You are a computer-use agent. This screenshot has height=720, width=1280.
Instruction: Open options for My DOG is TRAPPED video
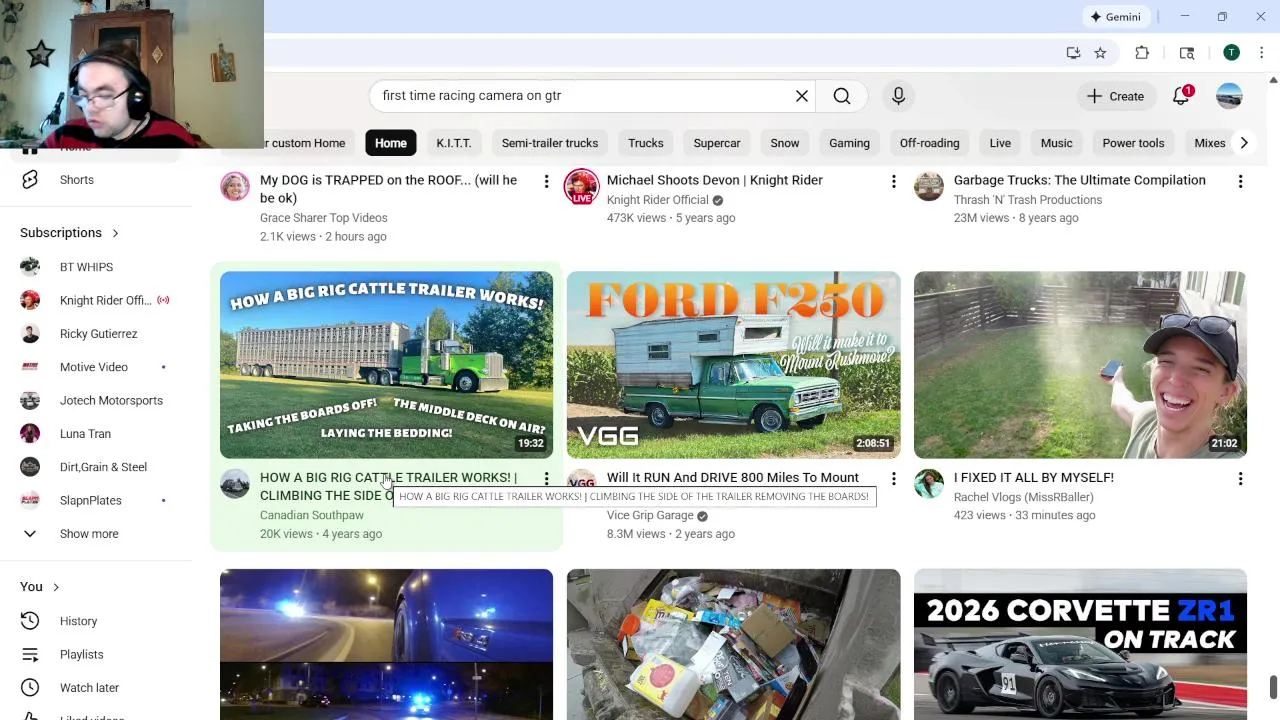click(x=546, y=181)
